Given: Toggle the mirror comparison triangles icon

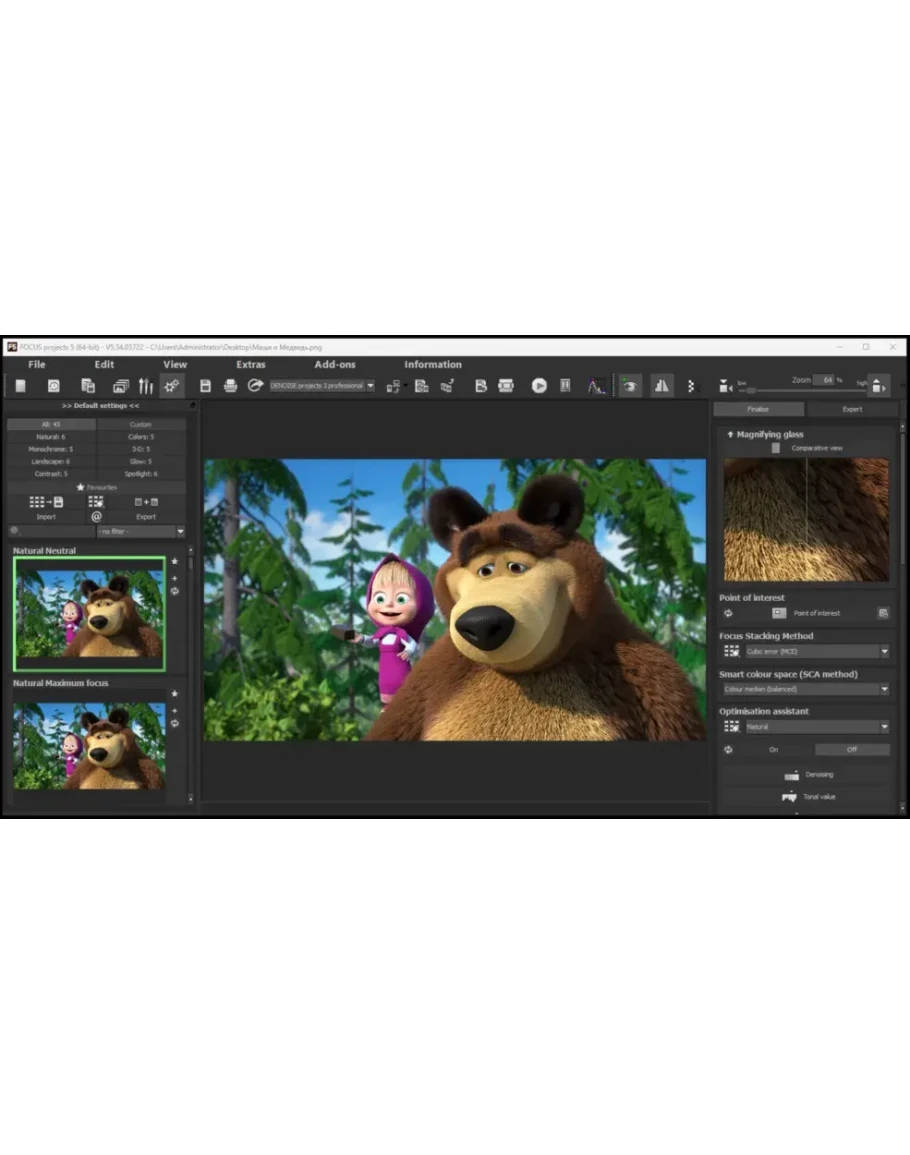Looking at the screenshot, I should [x=662, y=386].
